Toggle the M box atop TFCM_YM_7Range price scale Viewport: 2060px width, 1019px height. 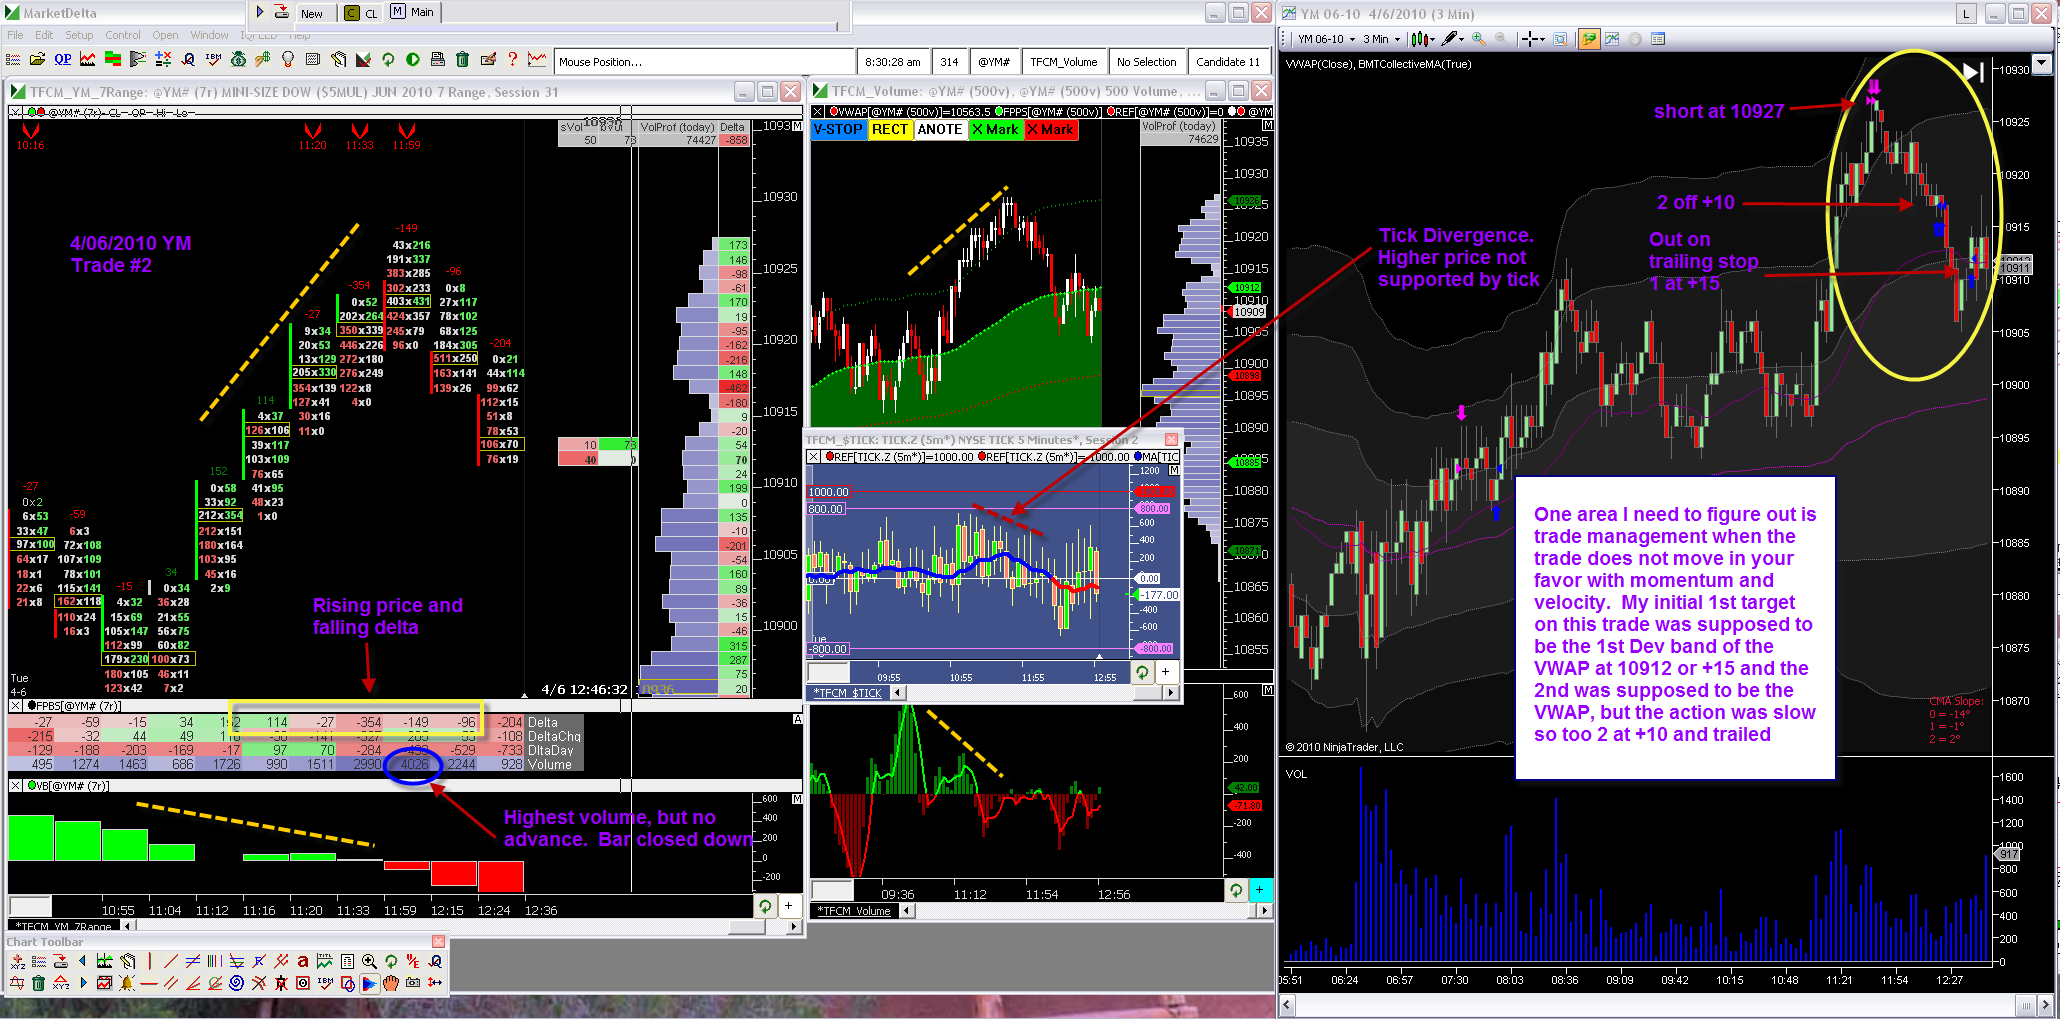[x=797, y=126]
